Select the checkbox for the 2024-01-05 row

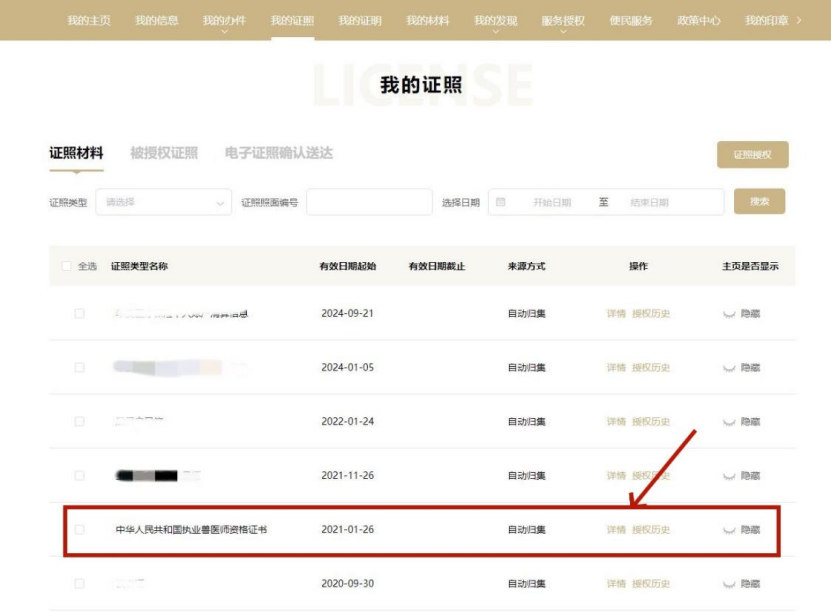(80, 368)
